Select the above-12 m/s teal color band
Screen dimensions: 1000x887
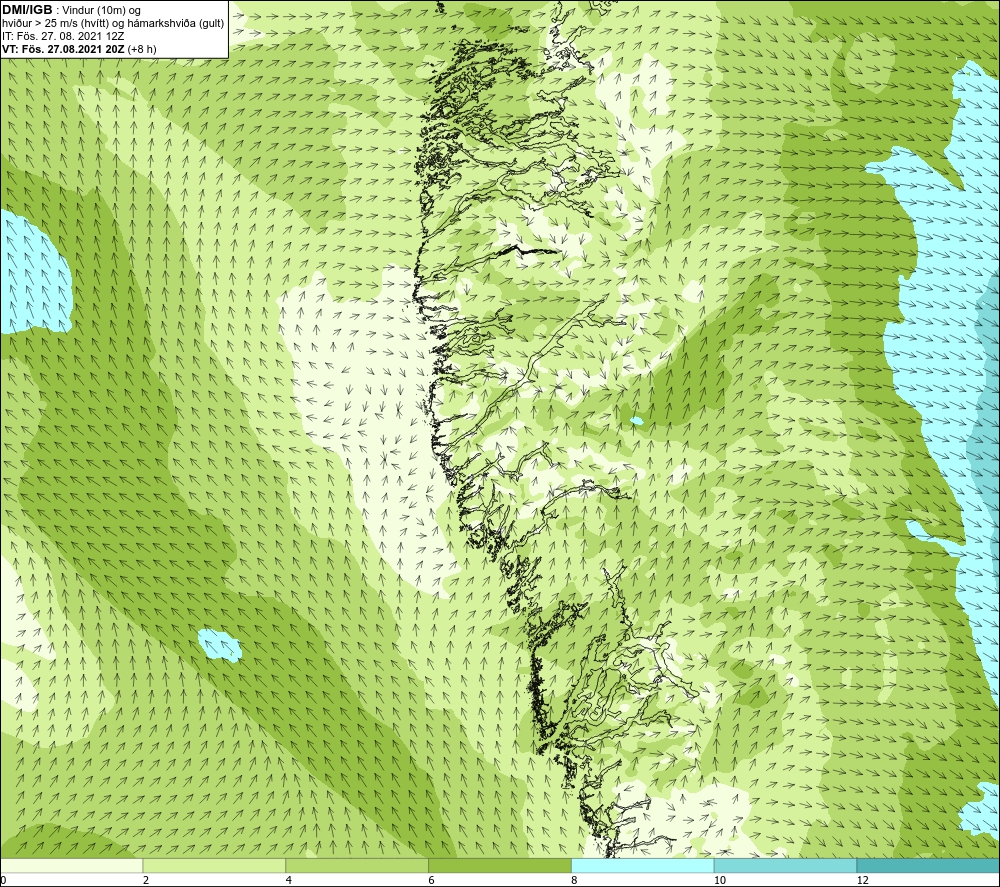[x=929, y=865]
